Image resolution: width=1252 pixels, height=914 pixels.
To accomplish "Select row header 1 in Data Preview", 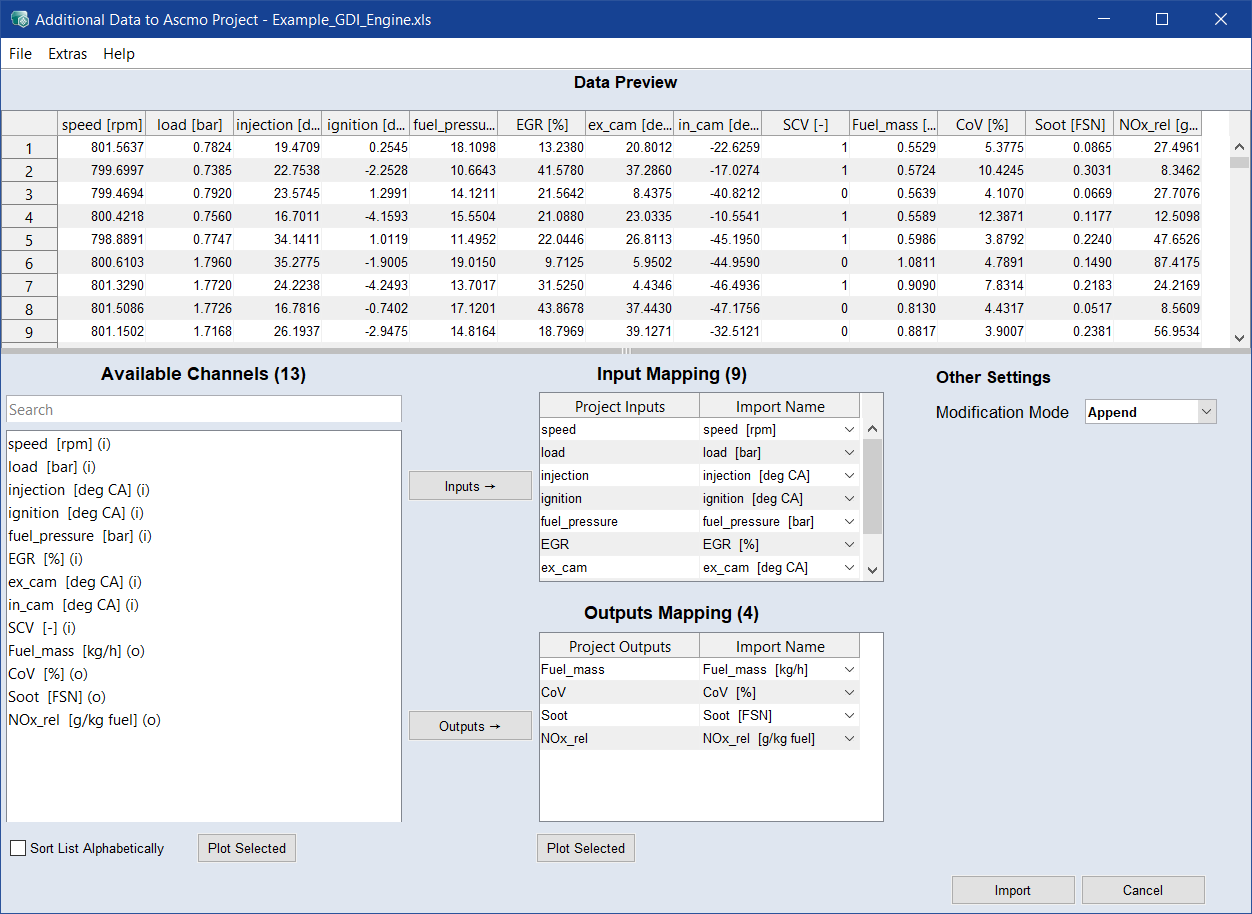I will coord(29,148).
